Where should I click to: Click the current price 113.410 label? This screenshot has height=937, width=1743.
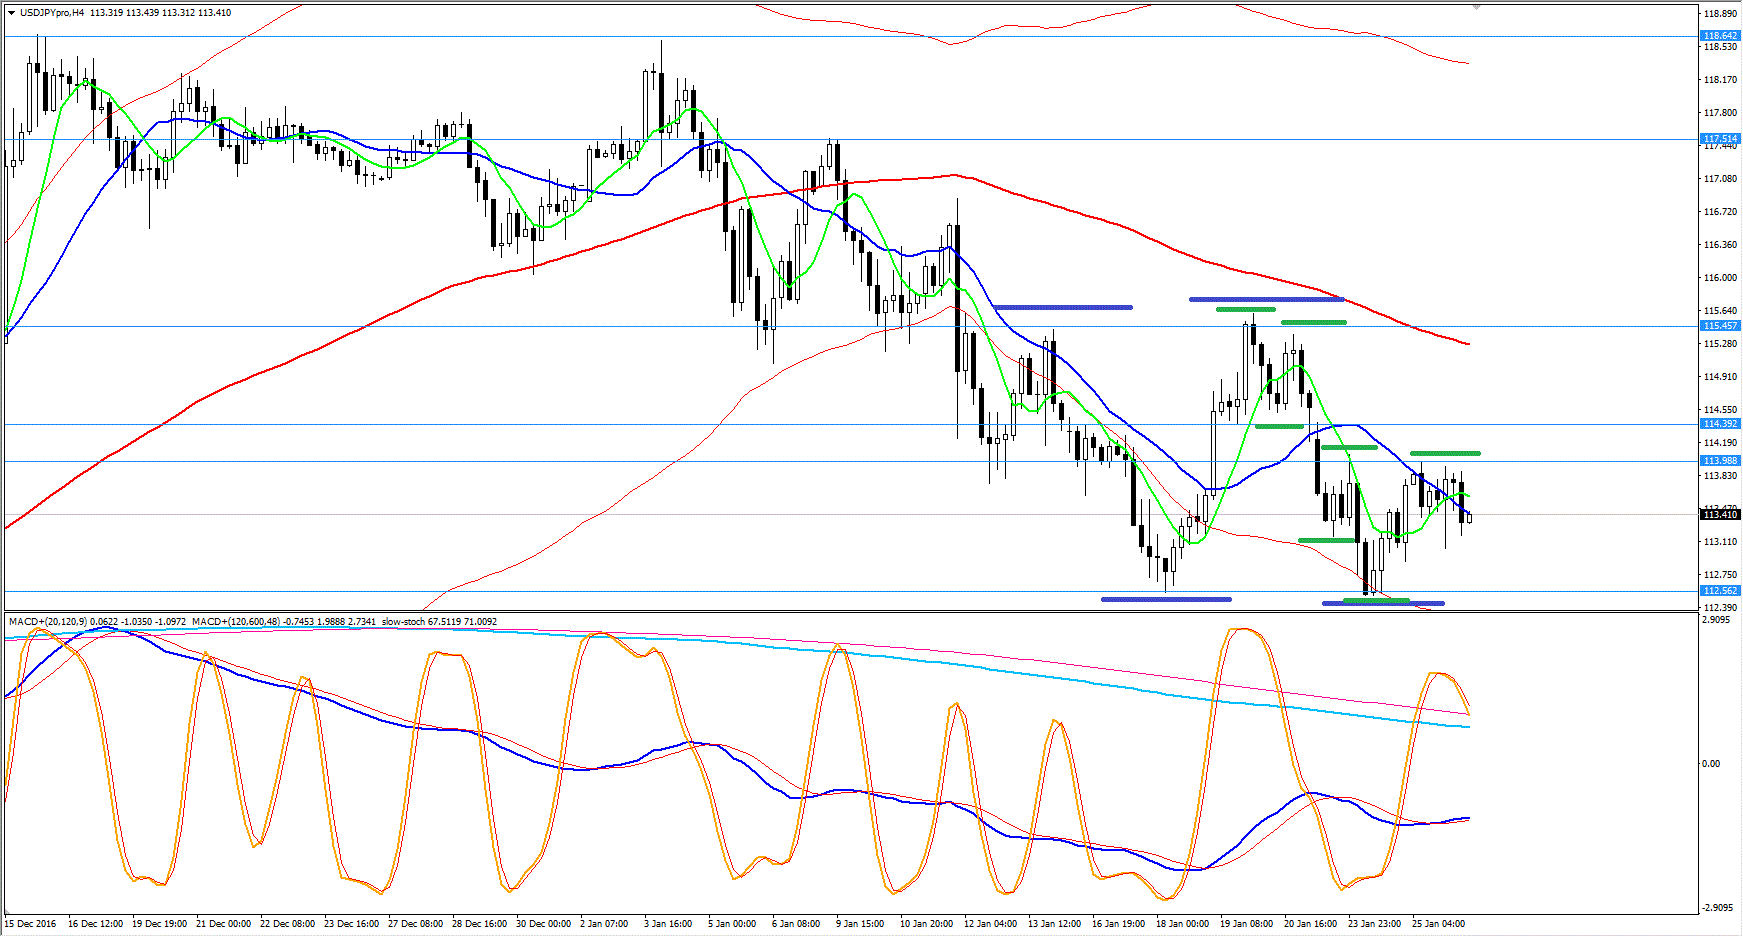(1720, 515)
